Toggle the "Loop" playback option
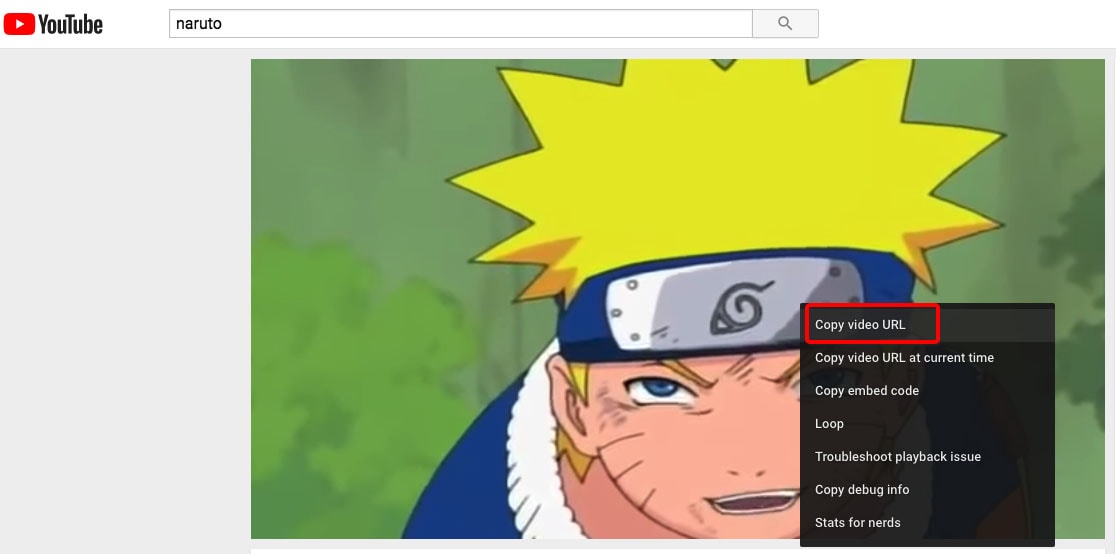The height and width of the screenshot is (554, 1116). (829, 424)
